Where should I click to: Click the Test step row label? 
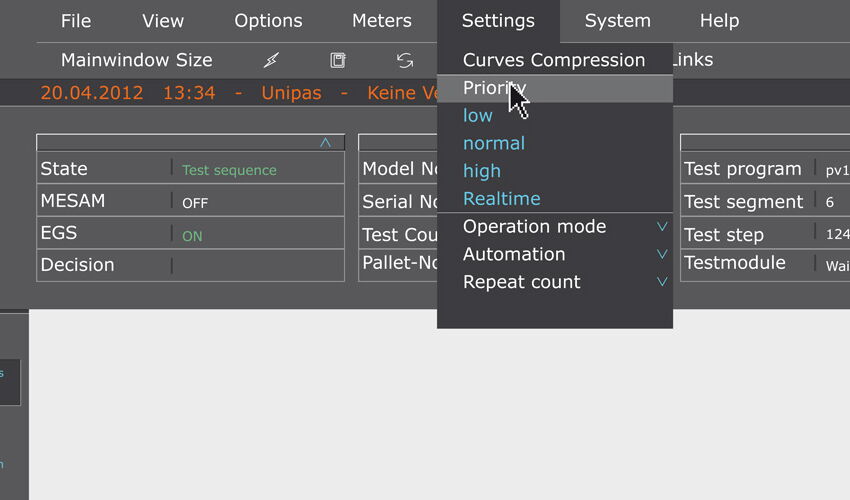coord(724,235)
